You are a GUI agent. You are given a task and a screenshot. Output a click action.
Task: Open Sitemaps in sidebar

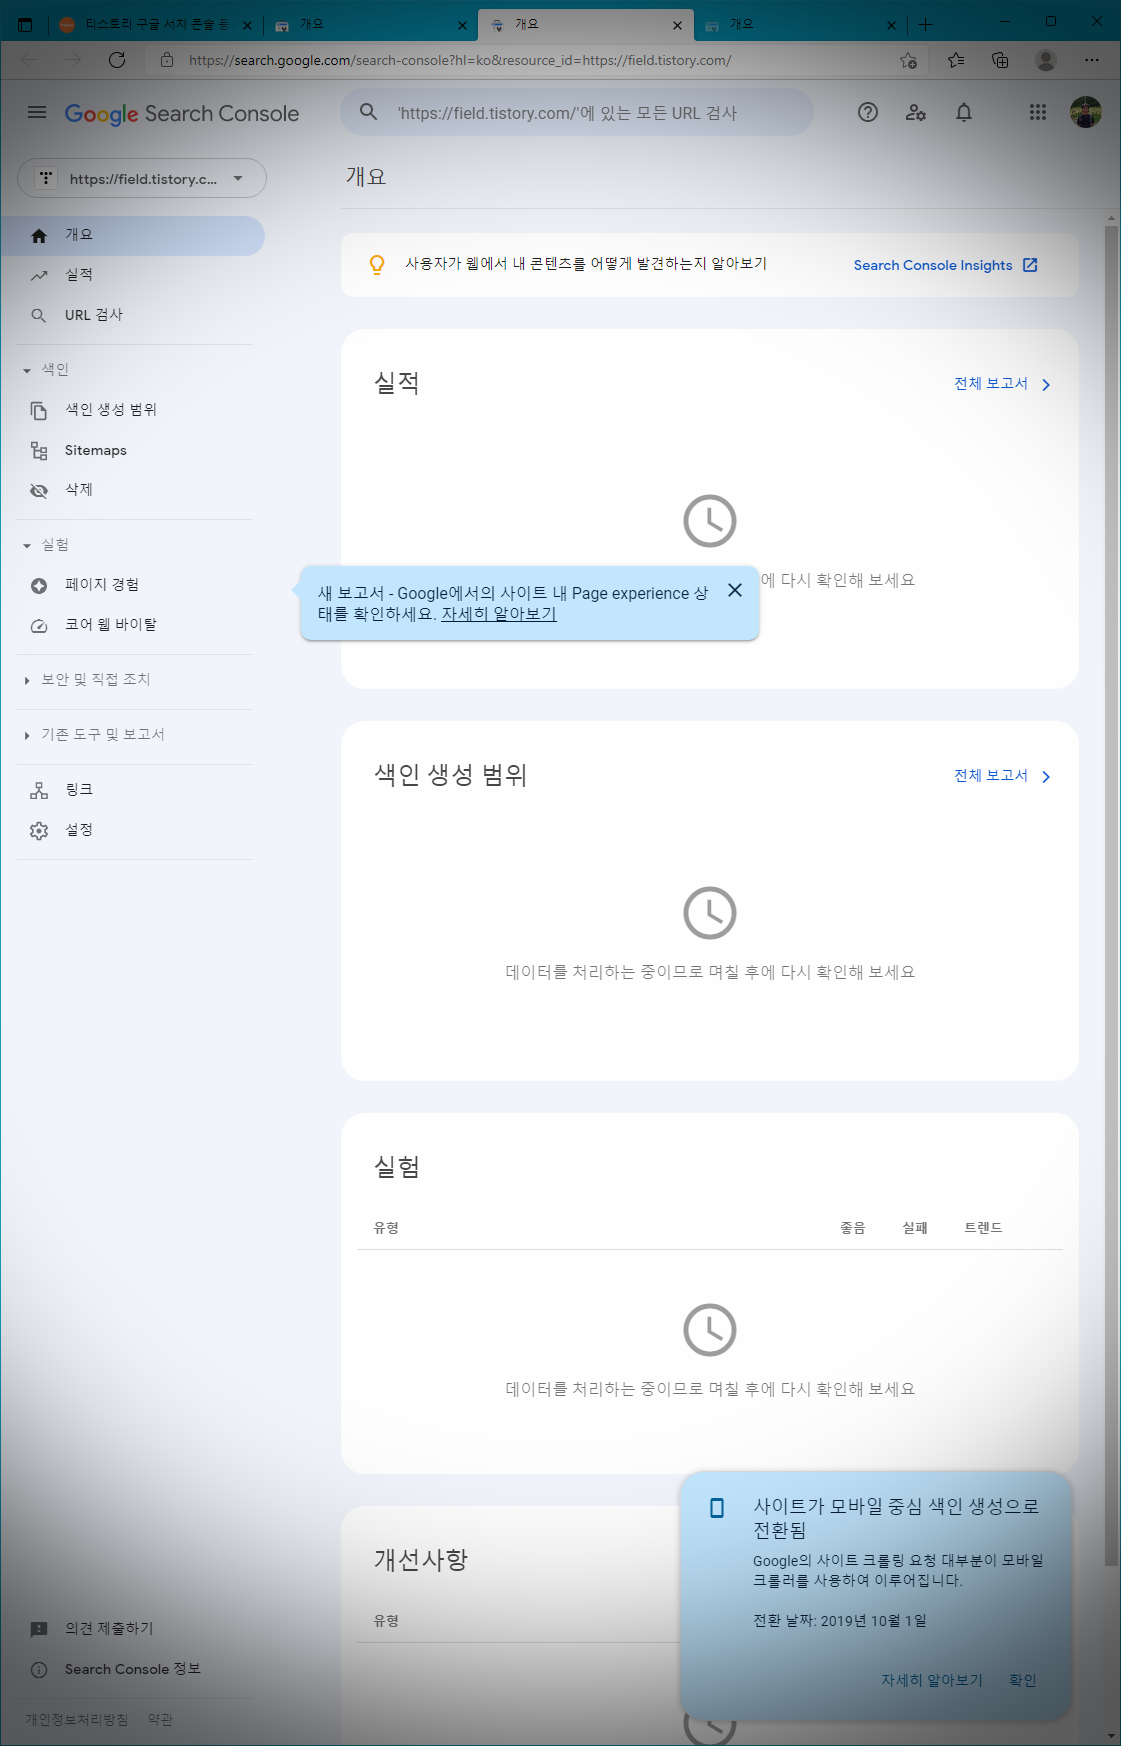[132, 450]
